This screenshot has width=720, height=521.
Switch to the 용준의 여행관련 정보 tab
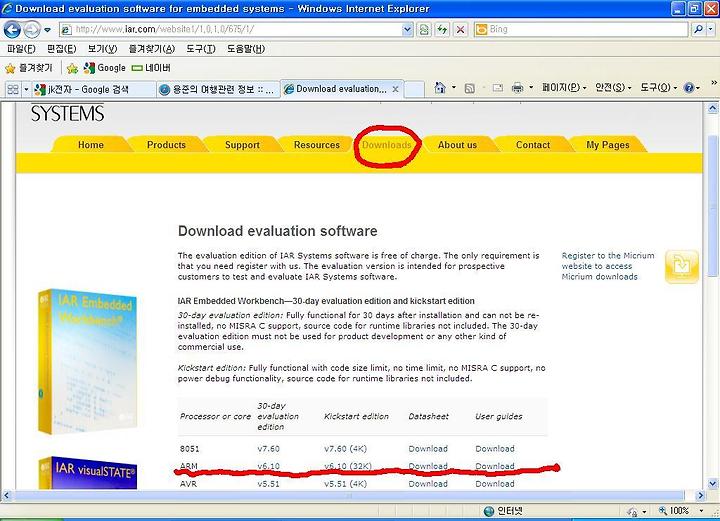(218, 89)
